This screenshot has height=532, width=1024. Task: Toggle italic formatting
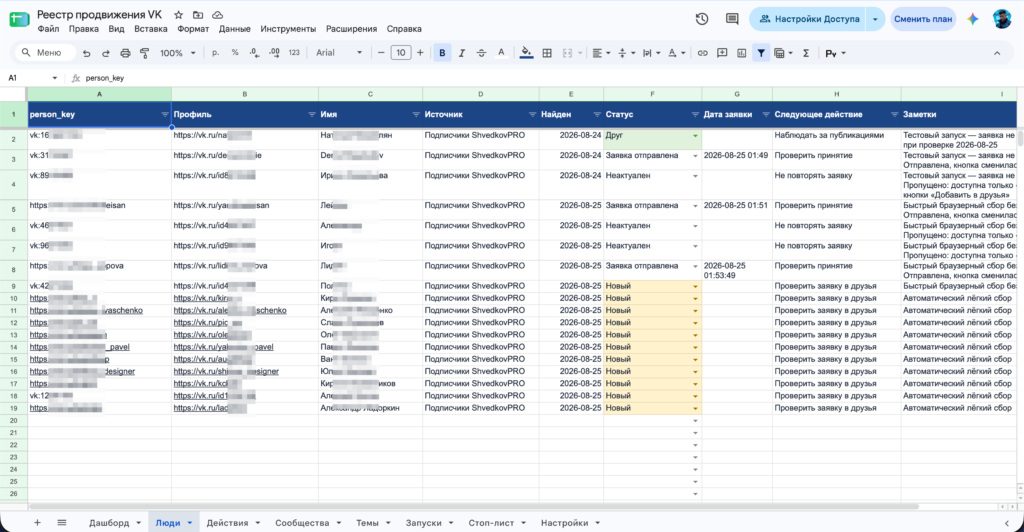point(462,53)
